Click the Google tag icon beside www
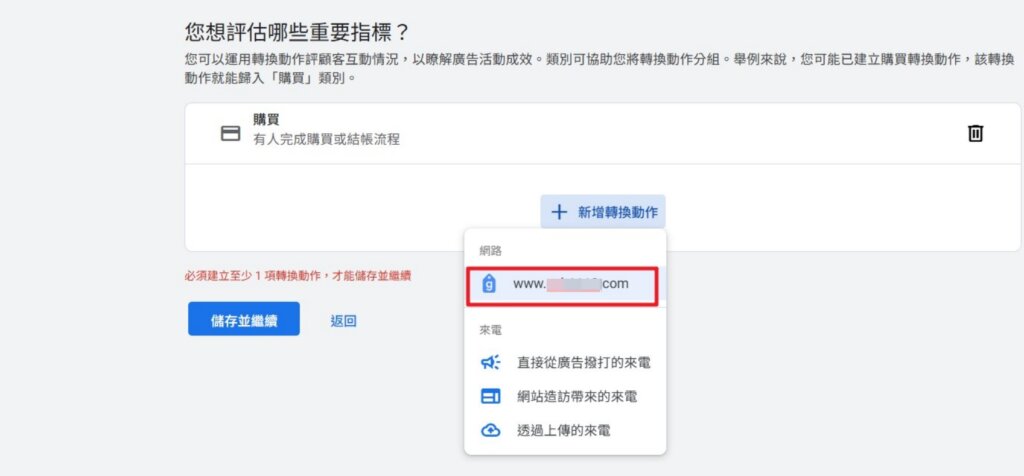Viewport: 1024px width, 476px height. tap(490, 284)
